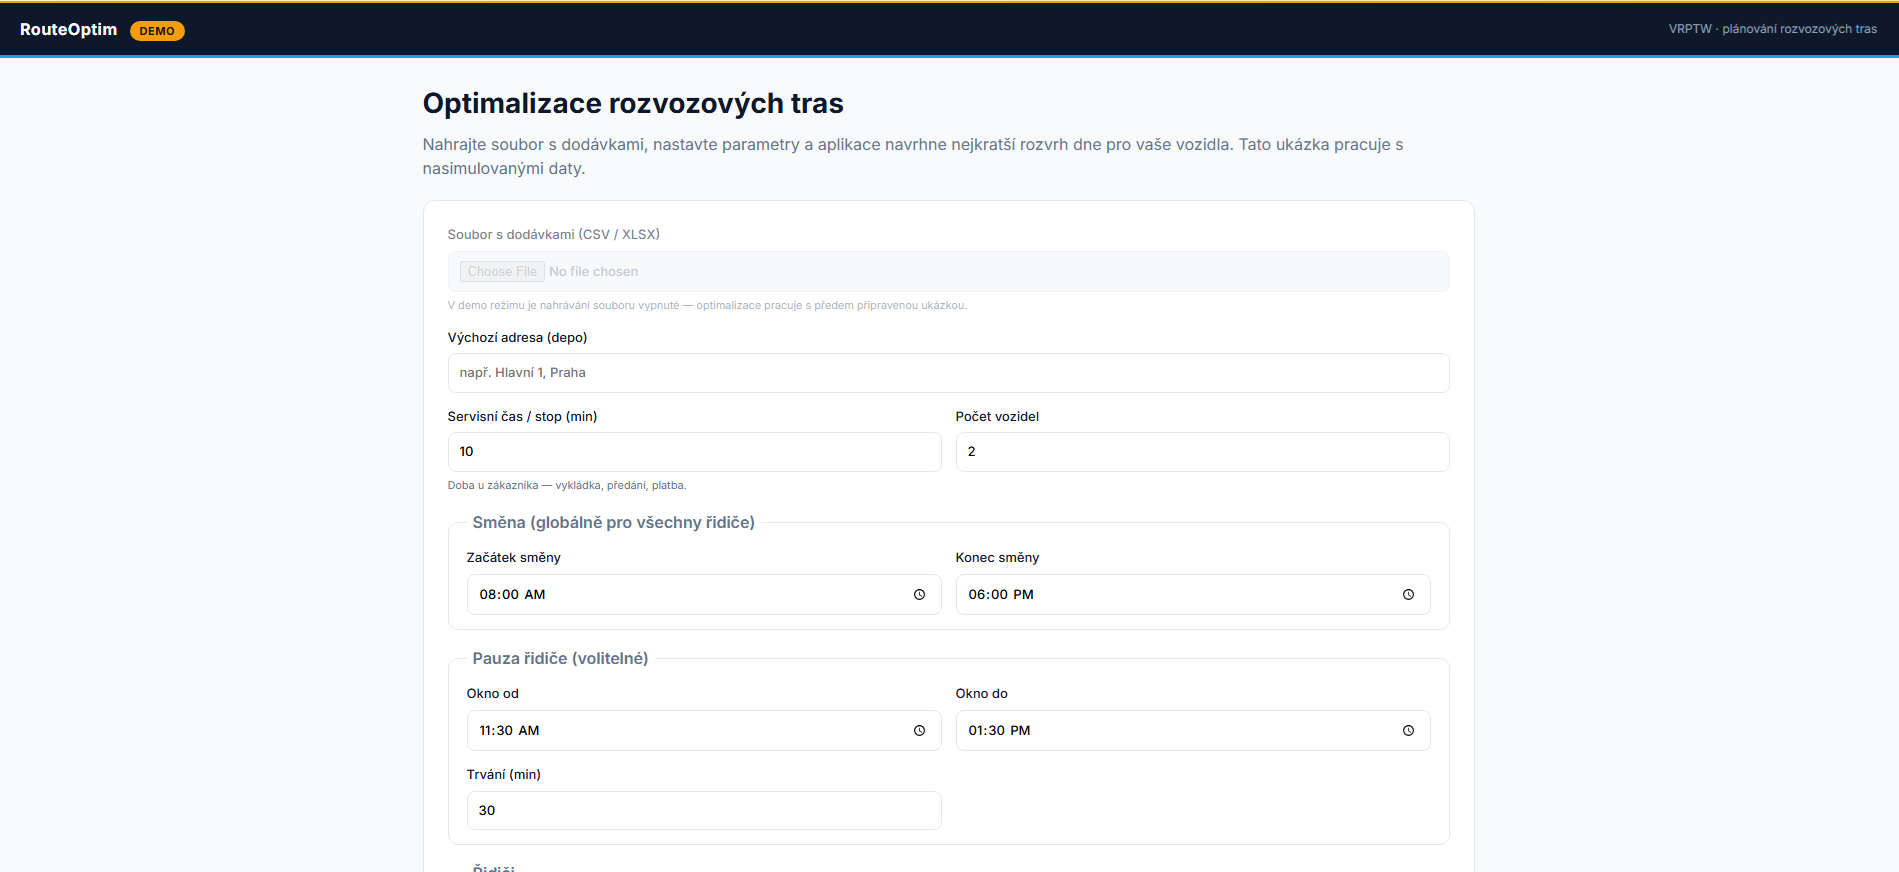Click the 'No file chosen' text
This screenshot has width=1899, height=872.
pos(593,272)
